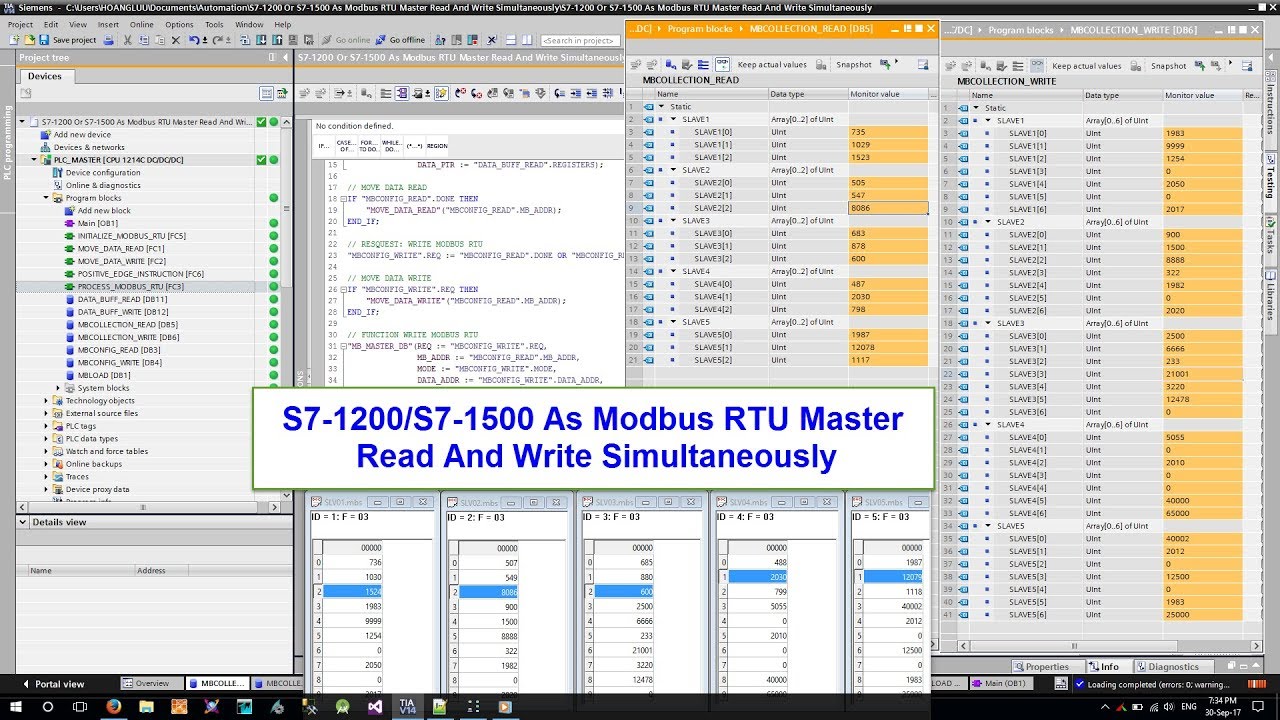Expand the PLC data types folder

point(46,439)
